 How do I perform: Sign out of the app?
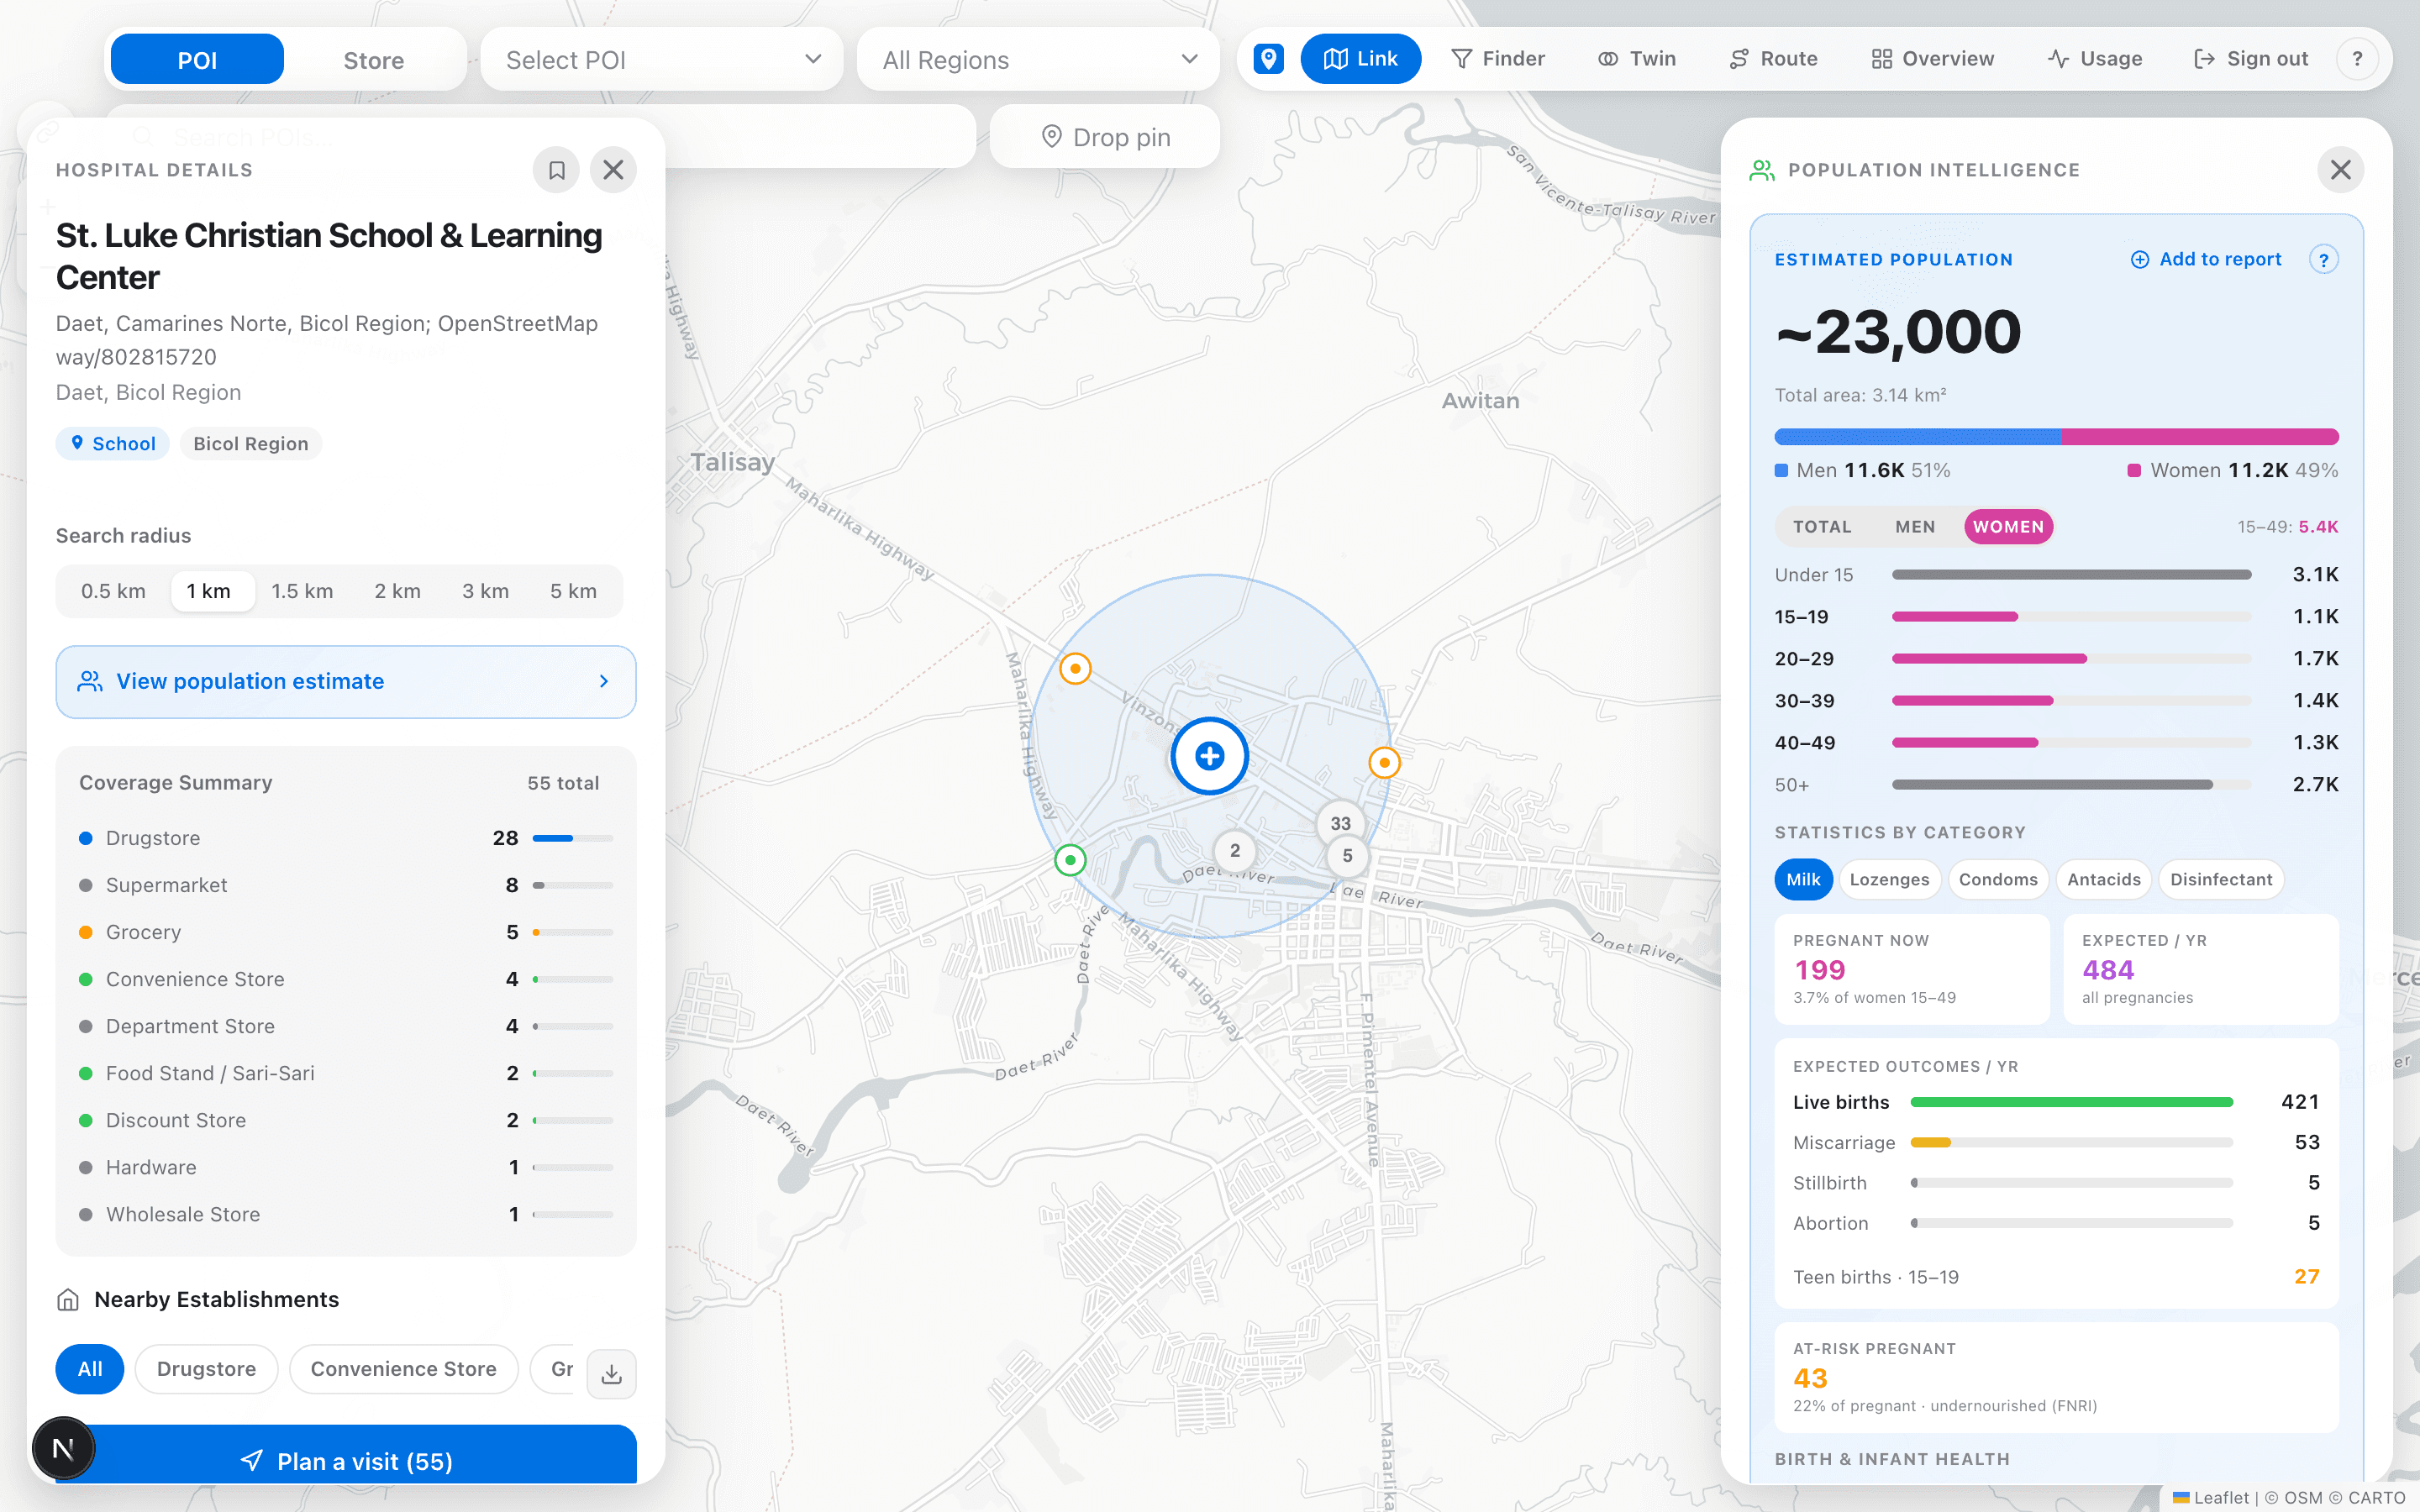tap(2250, 59)
